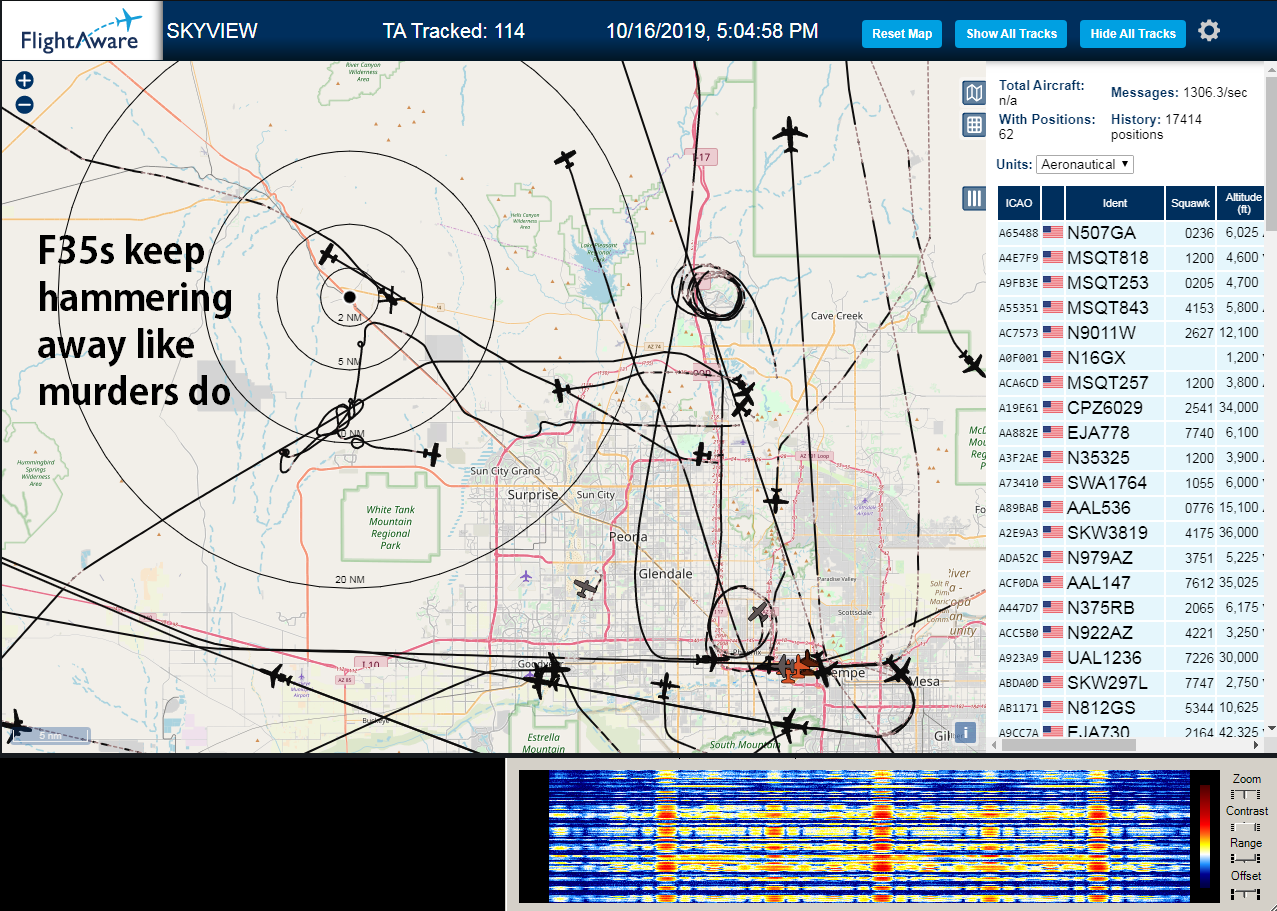The width and height of the screenshot is (1277, 911).
Task: Select the MSQT257 aircraft row
Action: coord(1131,382)
